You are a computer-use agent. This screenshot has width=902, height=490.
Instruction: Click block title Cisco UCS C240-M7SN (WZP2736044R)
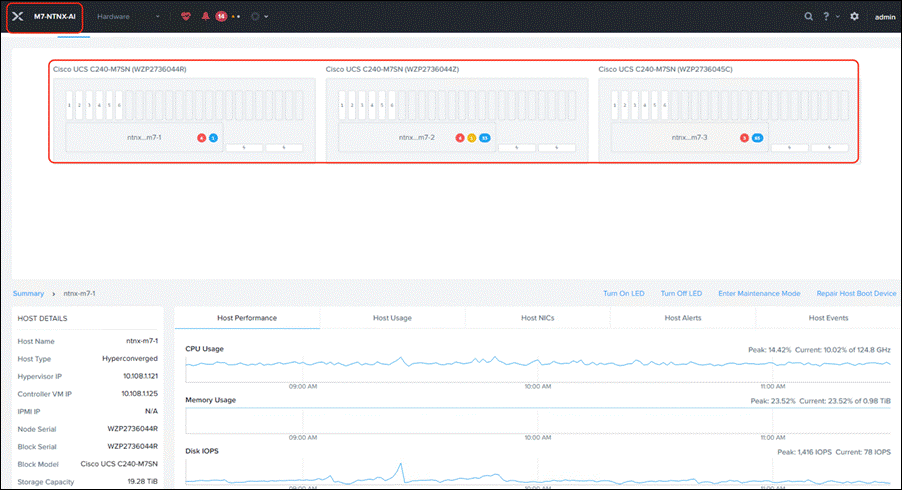[x=120, y=69]
